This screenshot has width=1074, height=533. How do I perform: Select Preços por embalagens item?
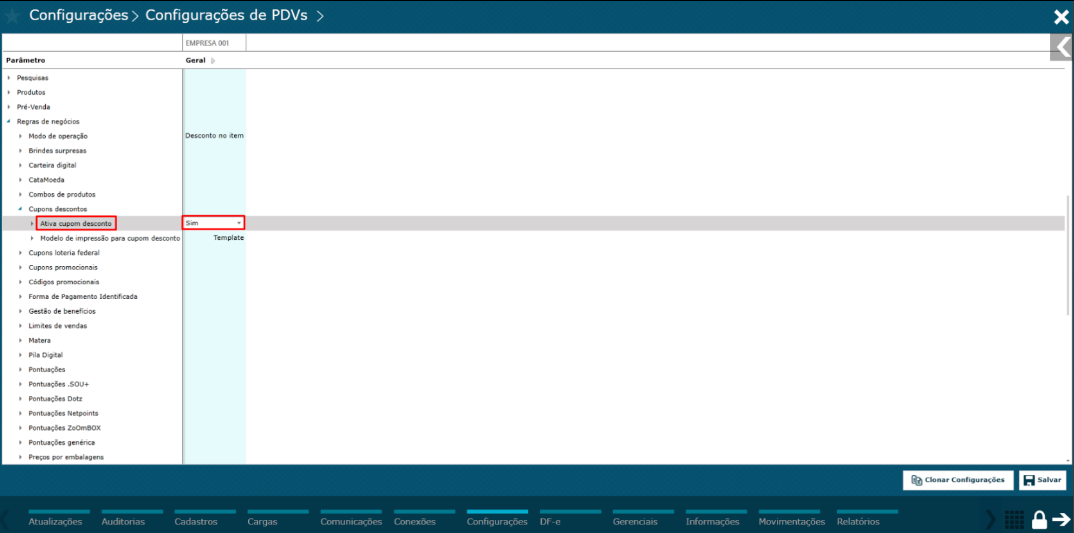(66, 456)
